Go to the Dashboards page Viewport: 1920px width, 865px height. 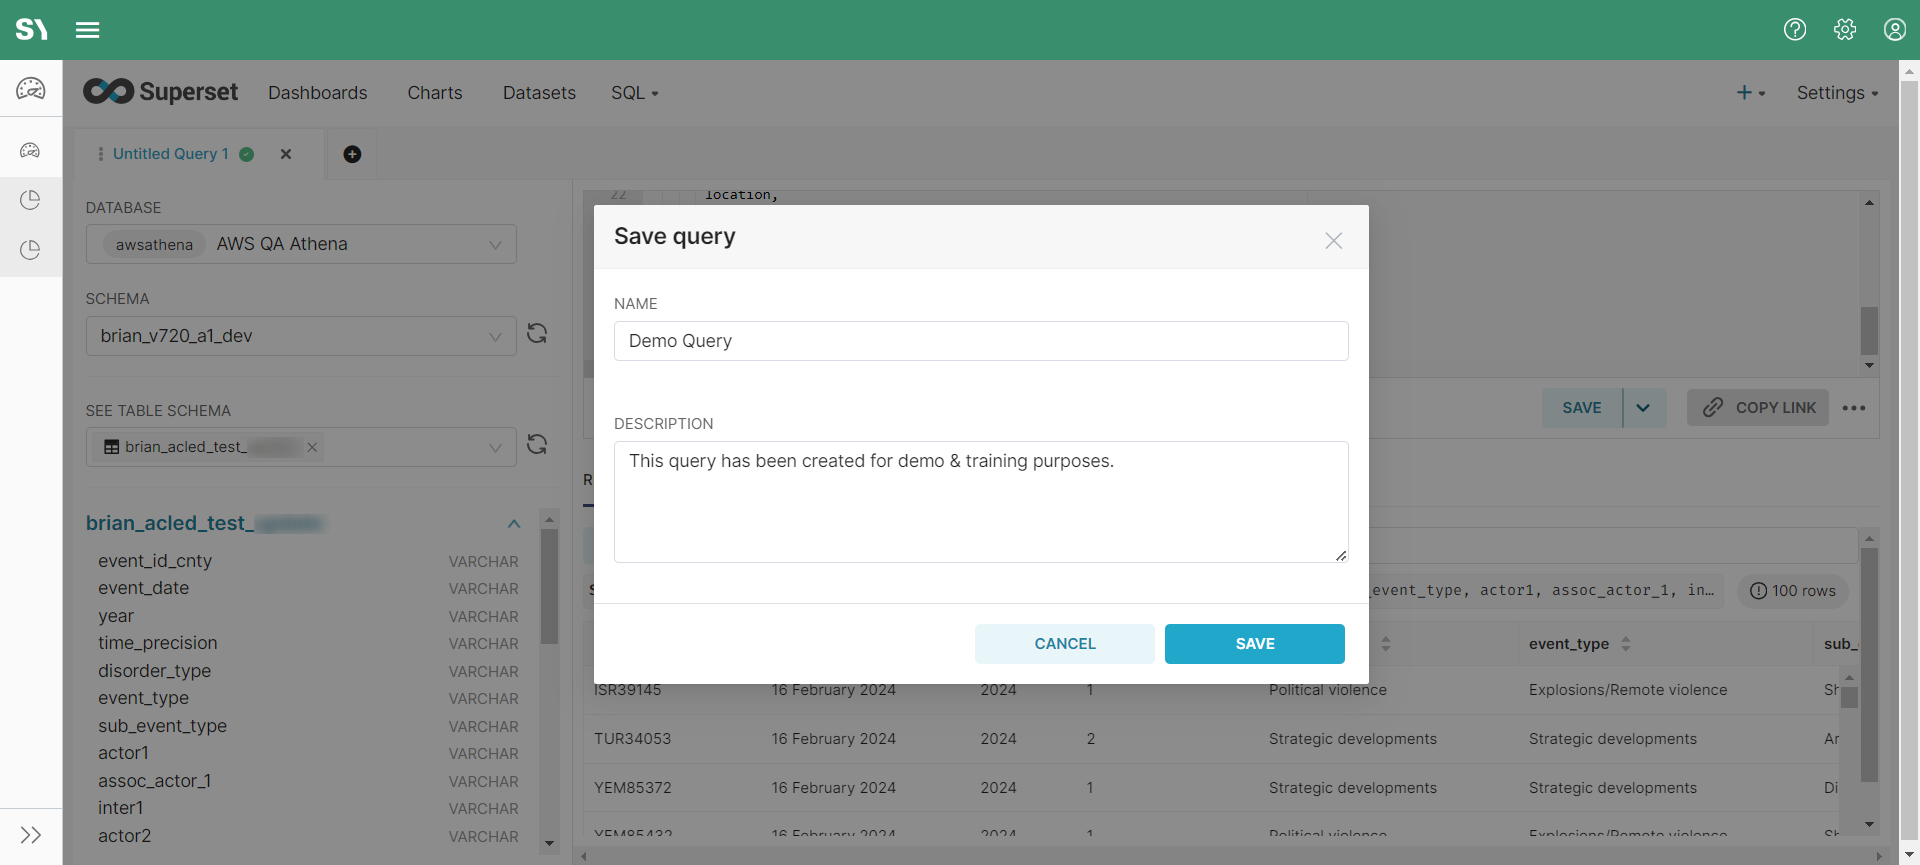pos(317,93)
